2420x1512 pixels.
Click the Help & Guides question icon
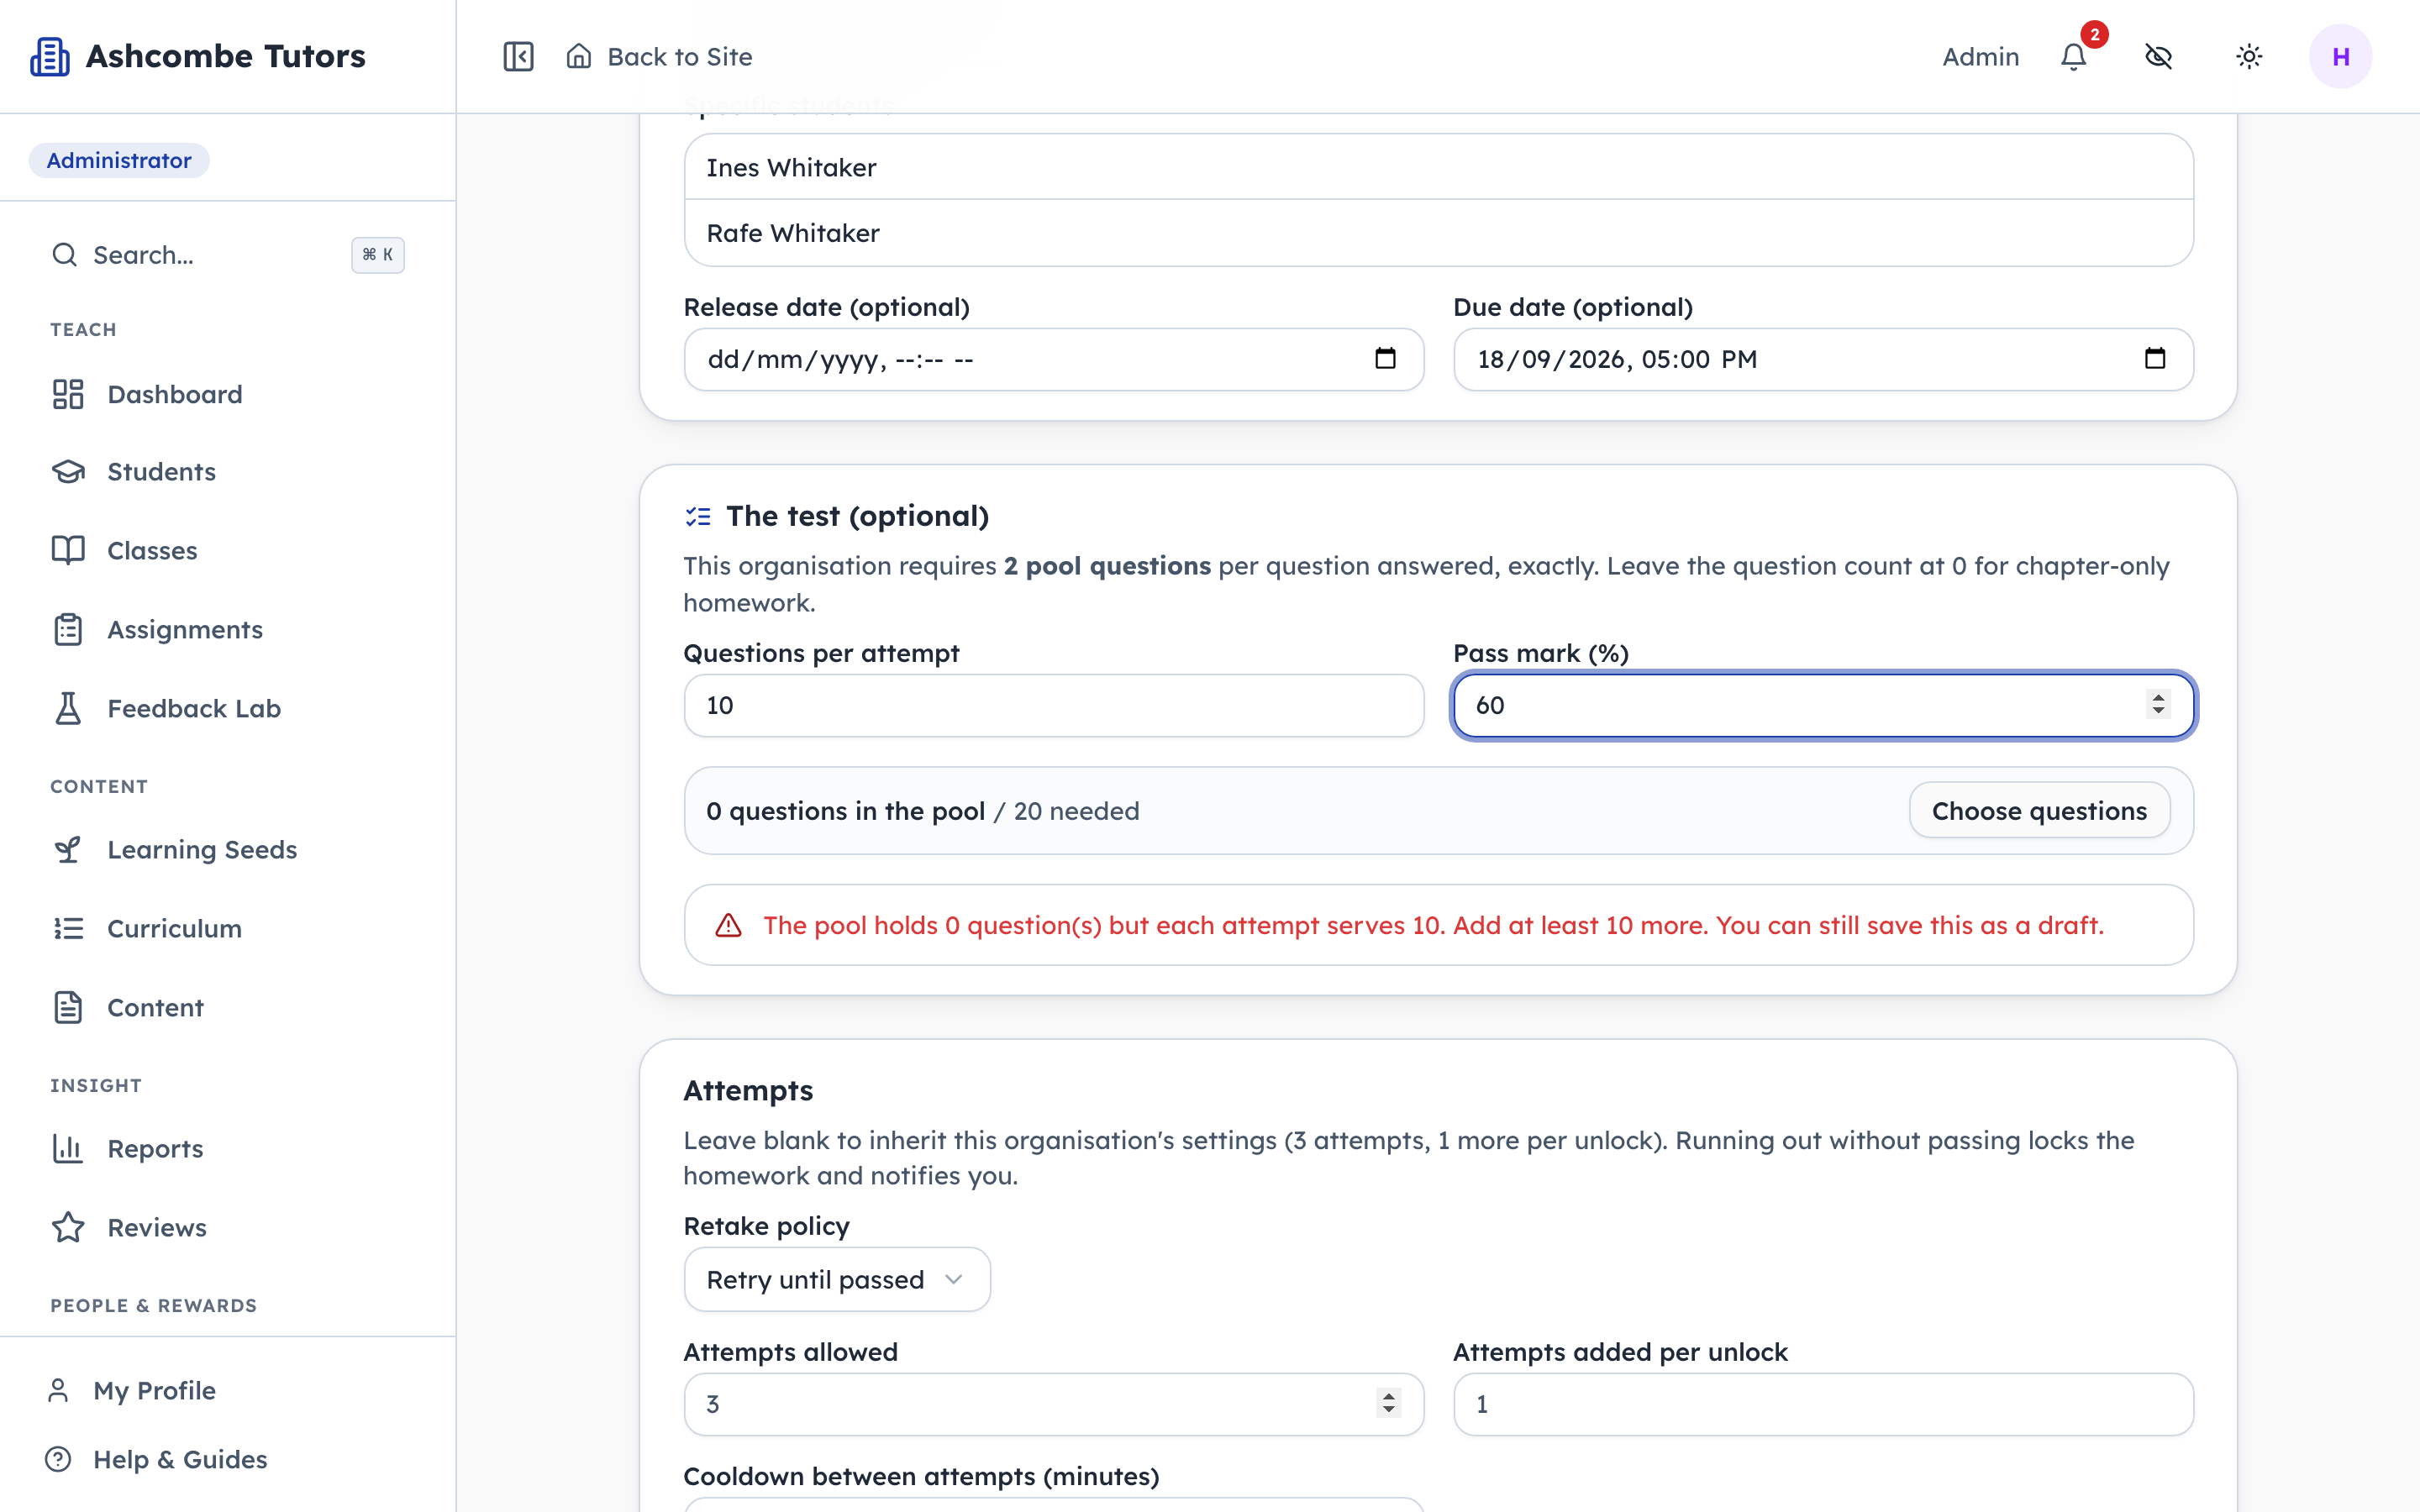(x=58, y=1459)
